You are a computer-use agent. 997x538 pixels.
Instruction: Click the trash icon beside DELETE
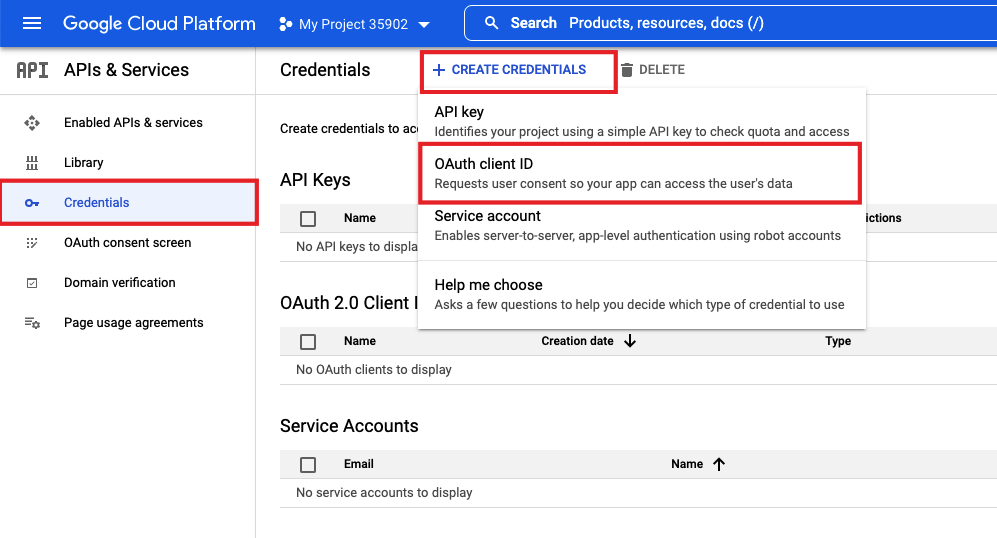[627, 70]
